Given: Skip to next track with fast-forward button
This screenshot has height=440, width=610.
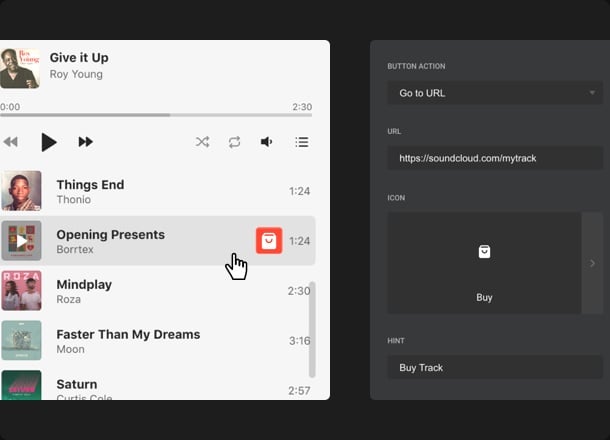Looking at the screenshot, I should (86, 142).
